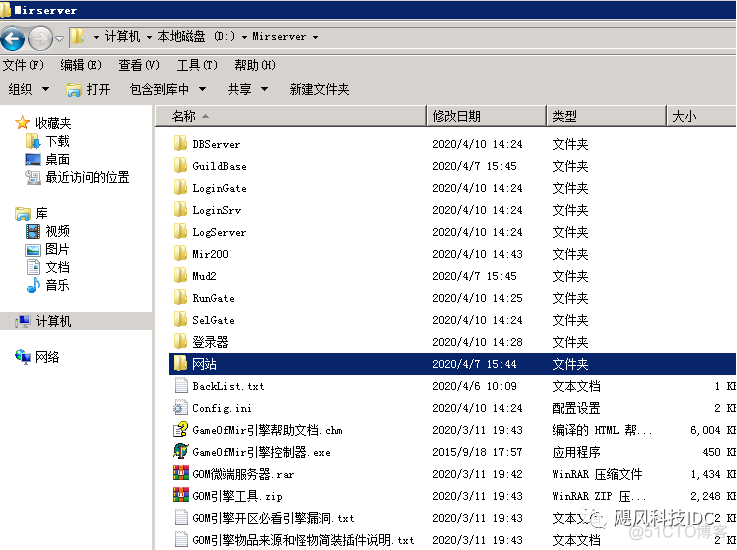Open the 包含到库中 dropdown

(168, 89)
